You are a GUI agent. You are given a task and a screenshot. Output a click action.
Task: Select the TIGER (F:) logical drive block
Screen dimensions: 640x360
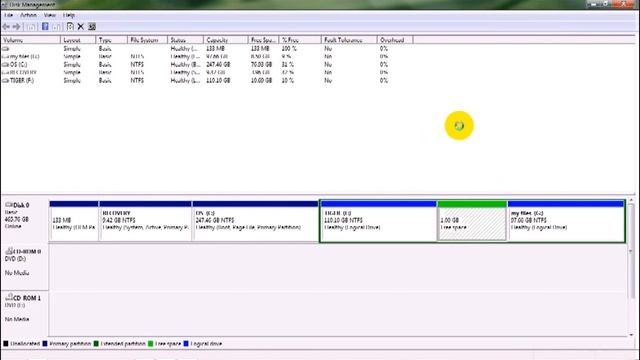click(379, 221)
